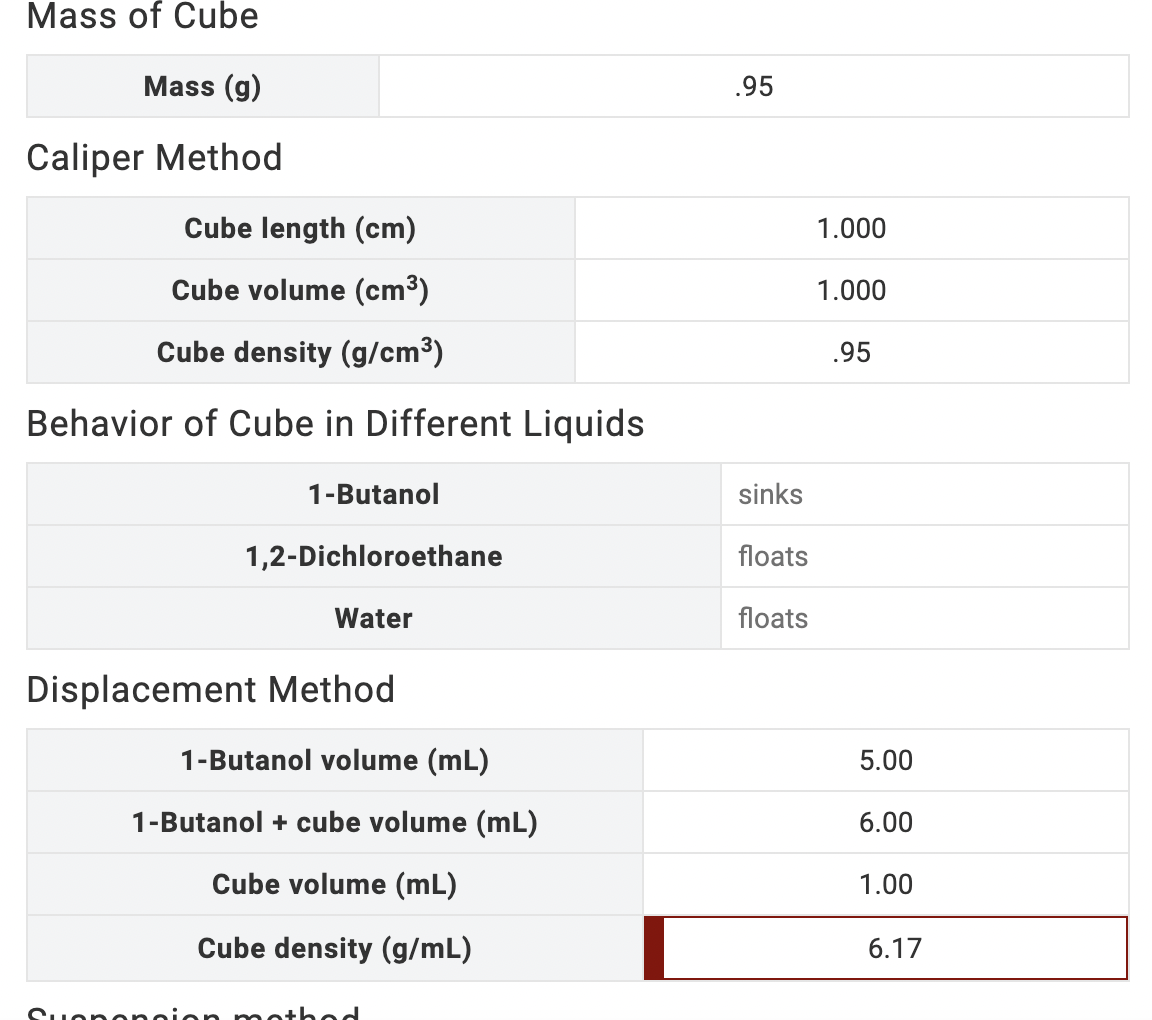Click the Cube length (cm) entry field
This screenshot has width=1152, height=1020.
850,228
